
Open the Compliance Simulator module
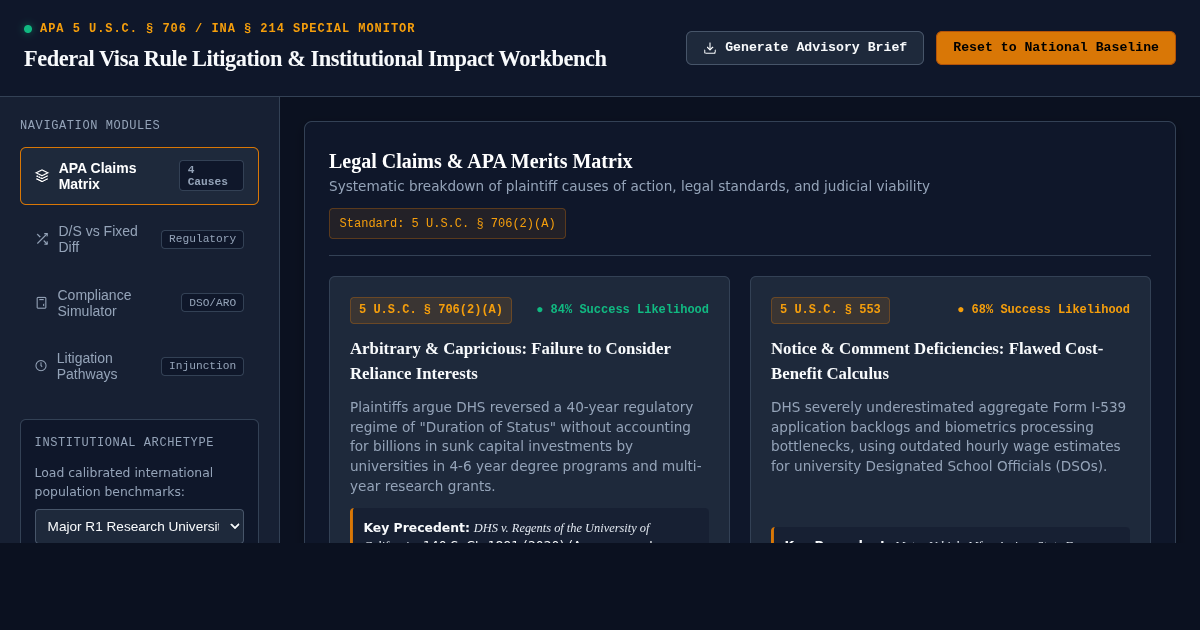[x=139, y=303]
